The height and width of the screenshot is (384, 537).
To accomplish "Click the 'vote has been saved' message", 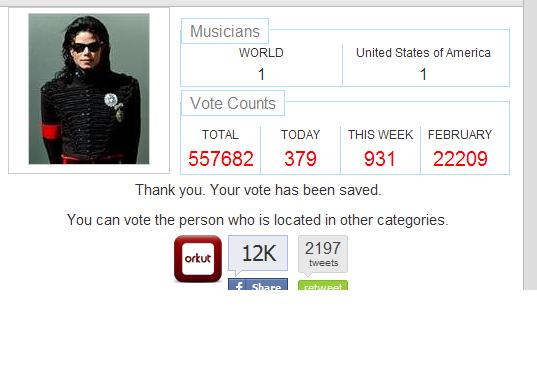I will [258, 190].
